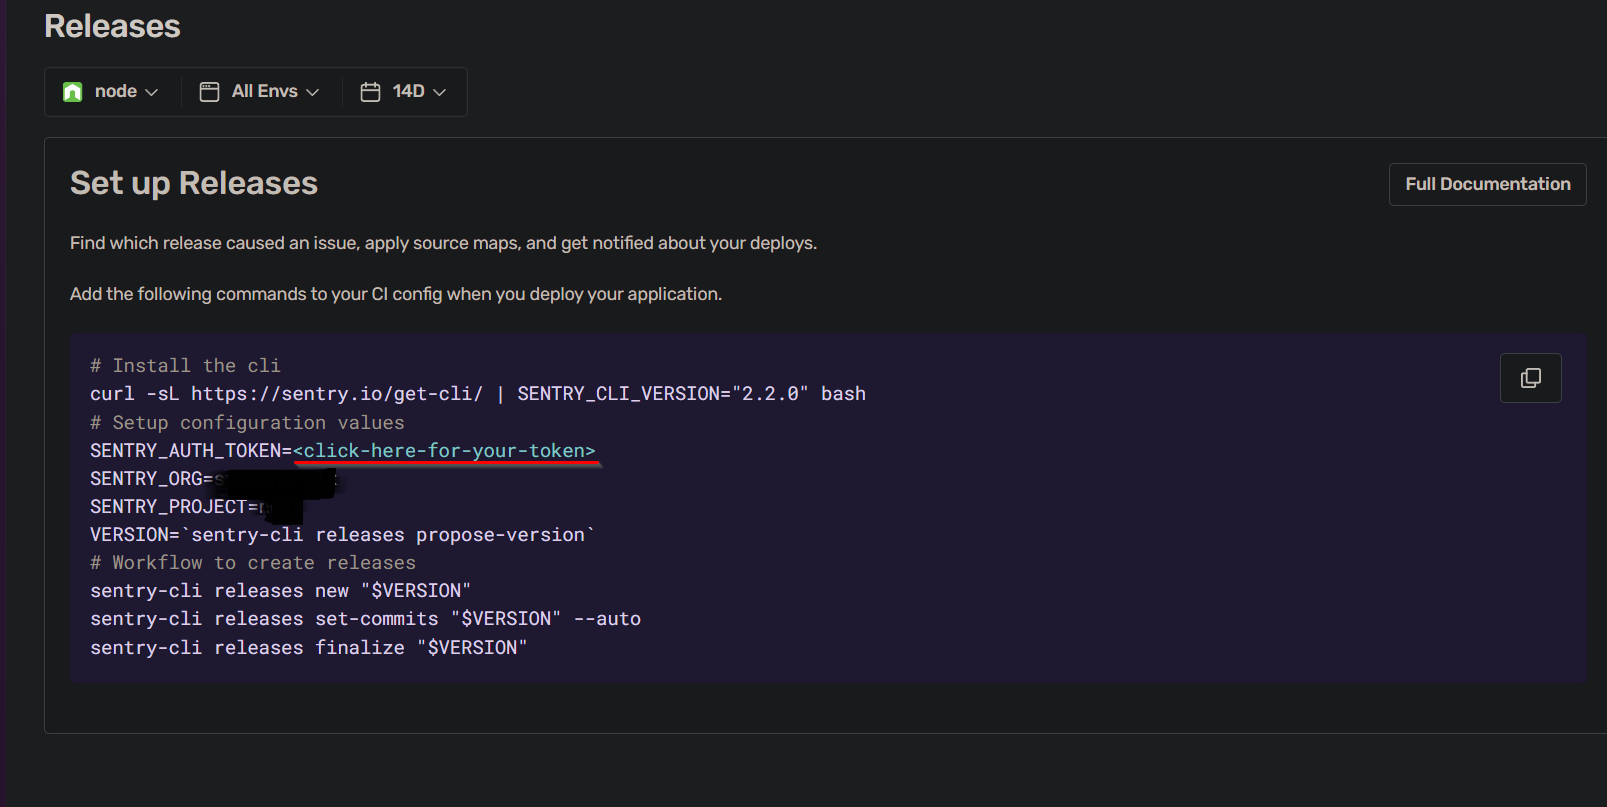Click the 'releases new' command line

[x=280, y=591]
